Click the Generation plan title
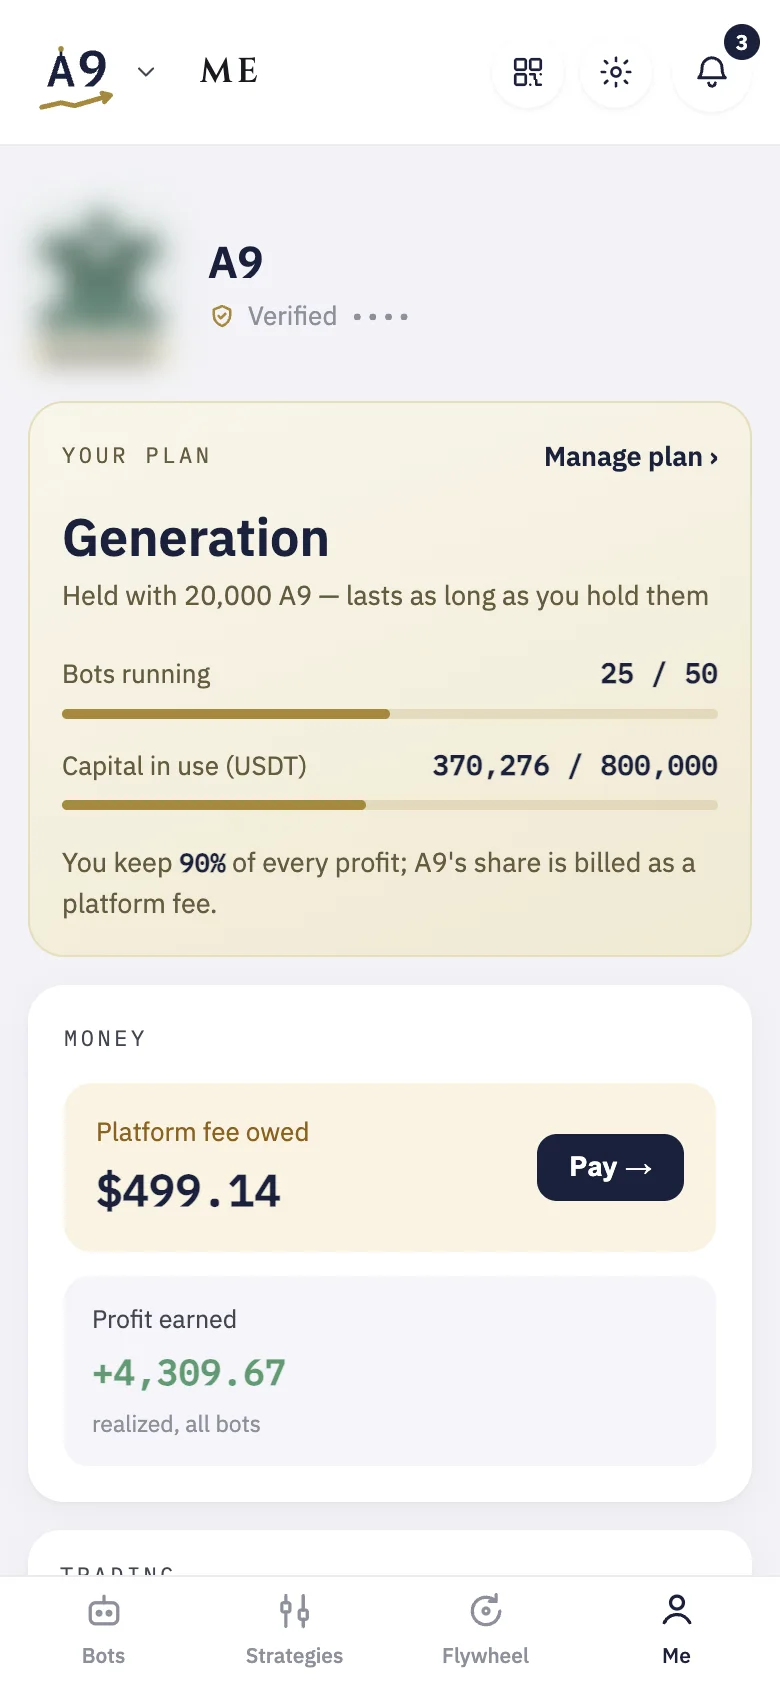The image size is (780, 1688). point(196,538)
